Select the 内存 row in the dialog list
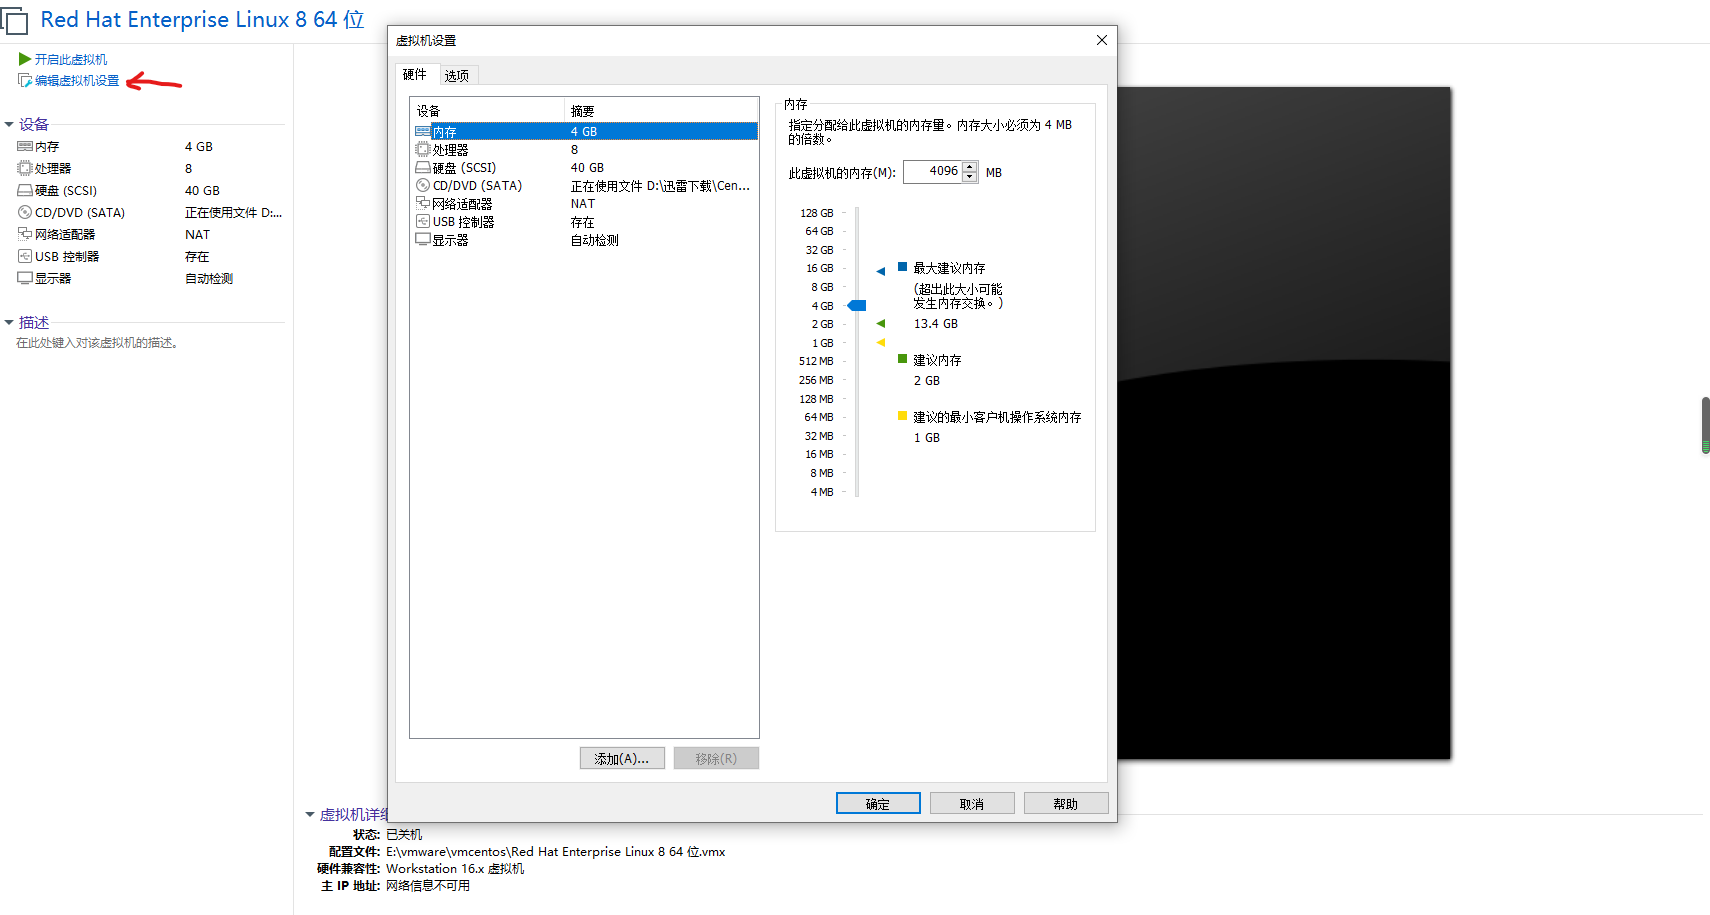The image size is (1710, 915). pyautogui.click(x=585, y=131)
